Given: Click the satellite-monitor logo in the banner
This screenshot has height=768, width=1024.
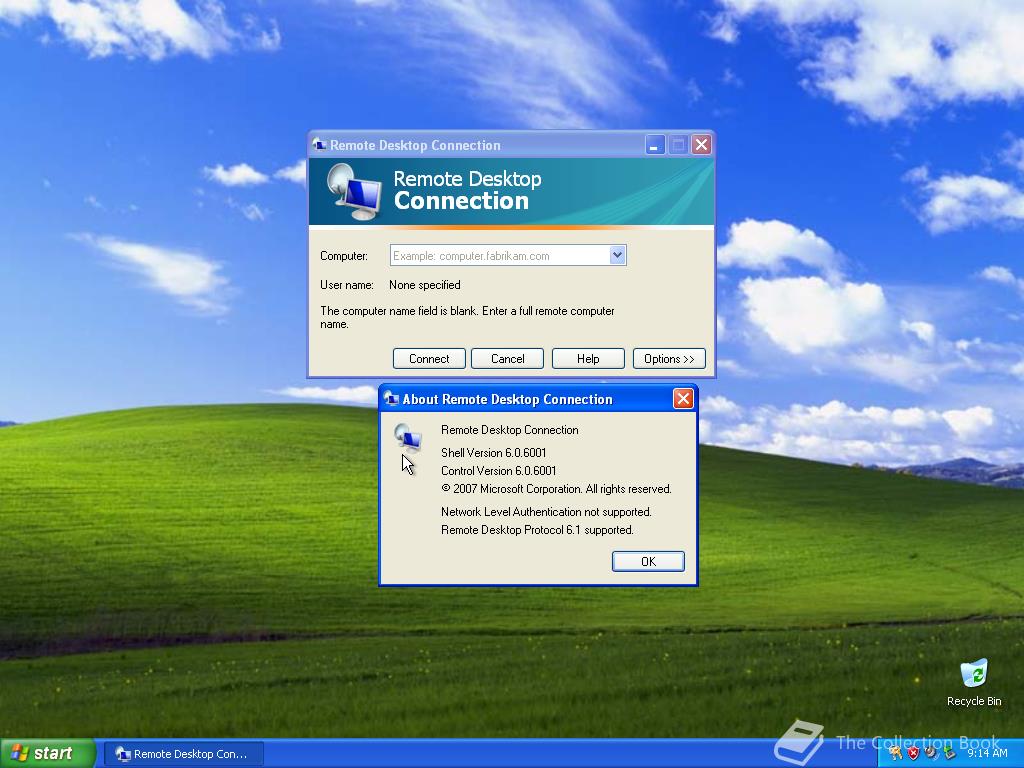Looking at the screenshot, I should 354,191.
